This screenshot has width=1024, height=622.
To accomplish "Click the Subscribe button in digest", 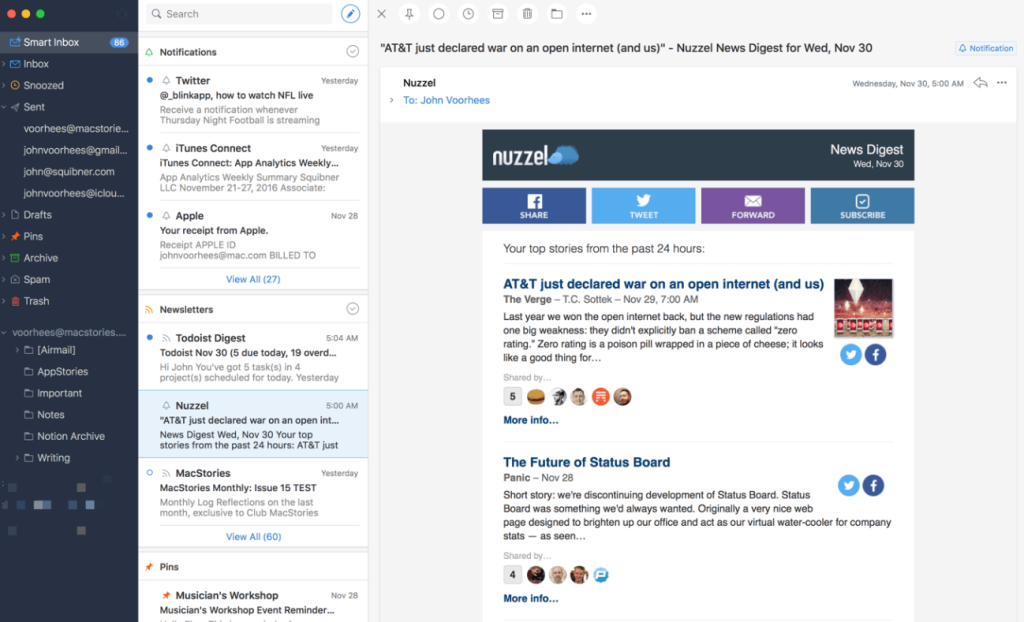I will (862, 206).
